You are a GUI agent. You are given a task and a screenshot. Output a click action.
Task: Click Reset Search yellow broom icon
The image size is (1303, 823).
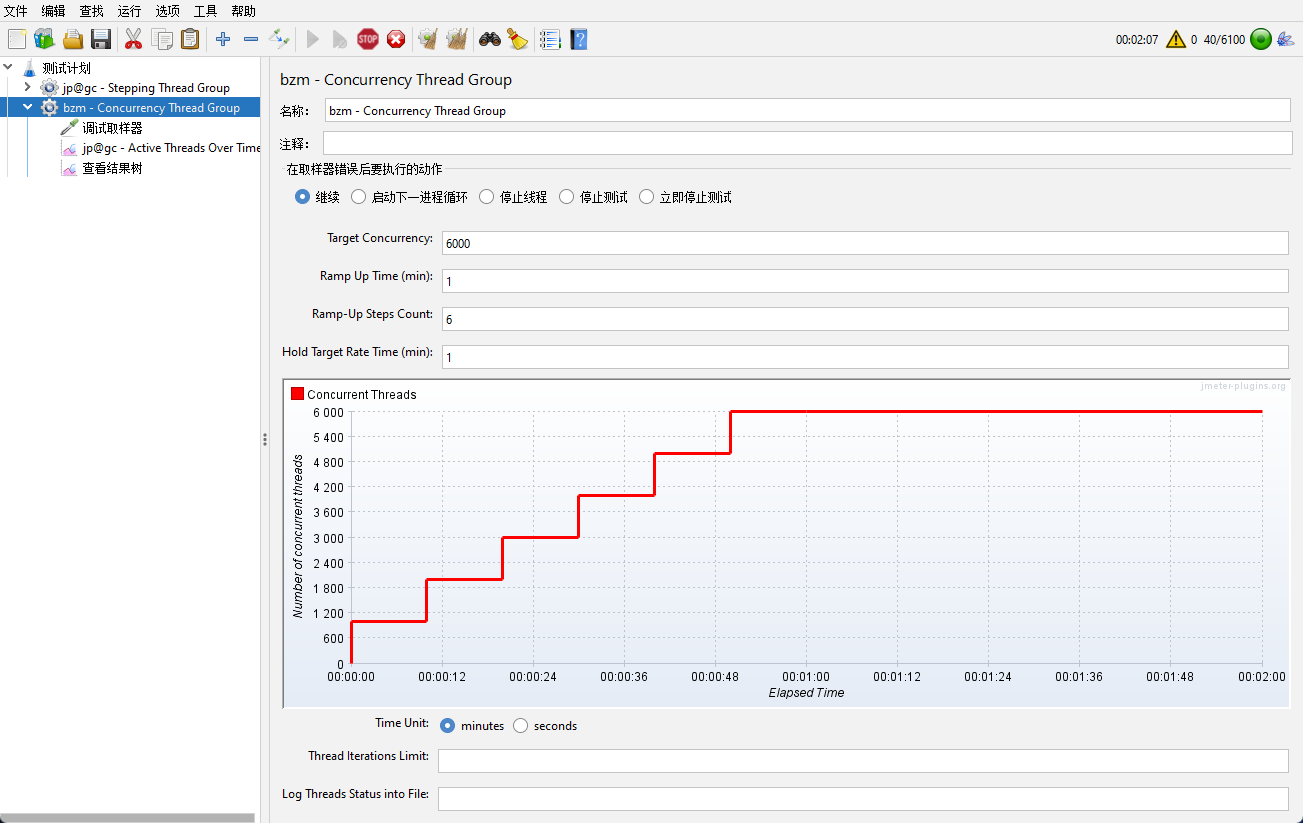pos(517,39)
